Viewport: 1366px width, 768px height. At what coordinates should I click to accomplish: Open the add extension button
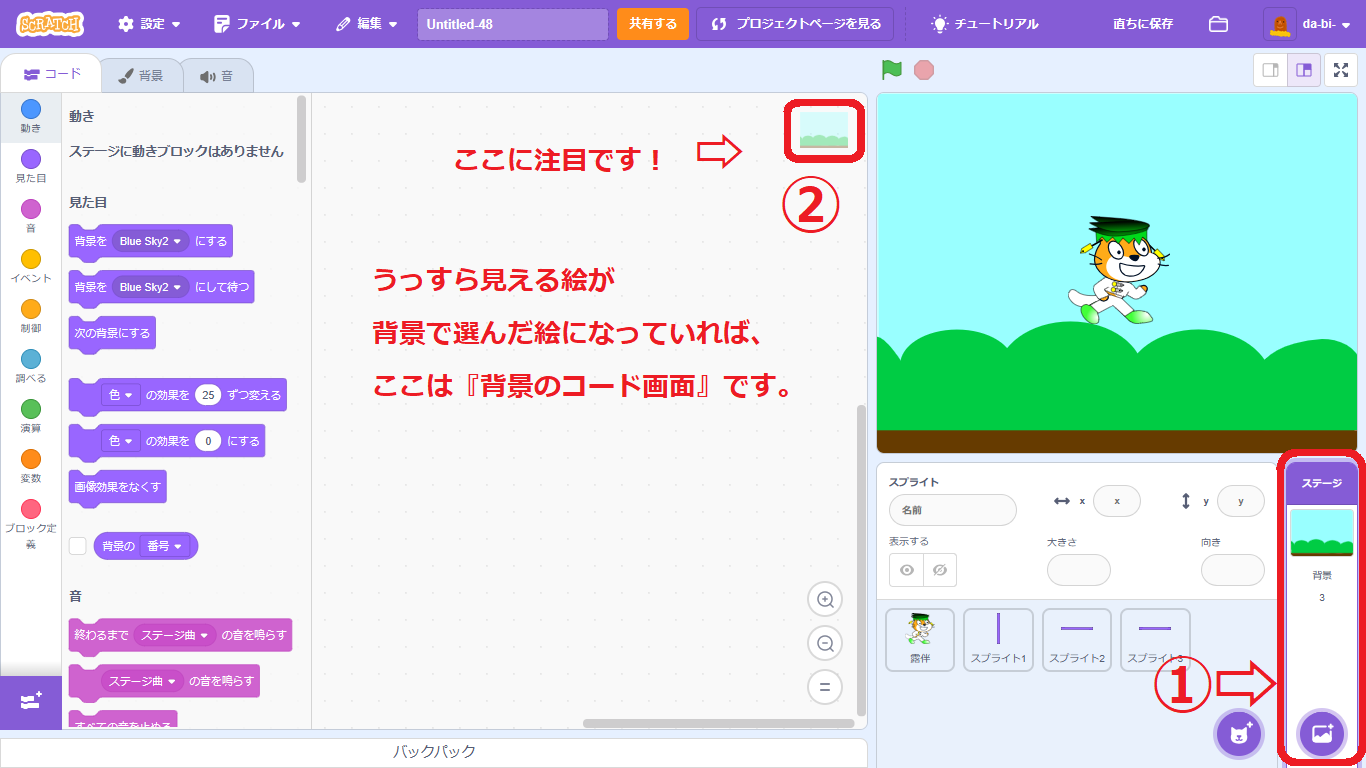click(31, 701)
